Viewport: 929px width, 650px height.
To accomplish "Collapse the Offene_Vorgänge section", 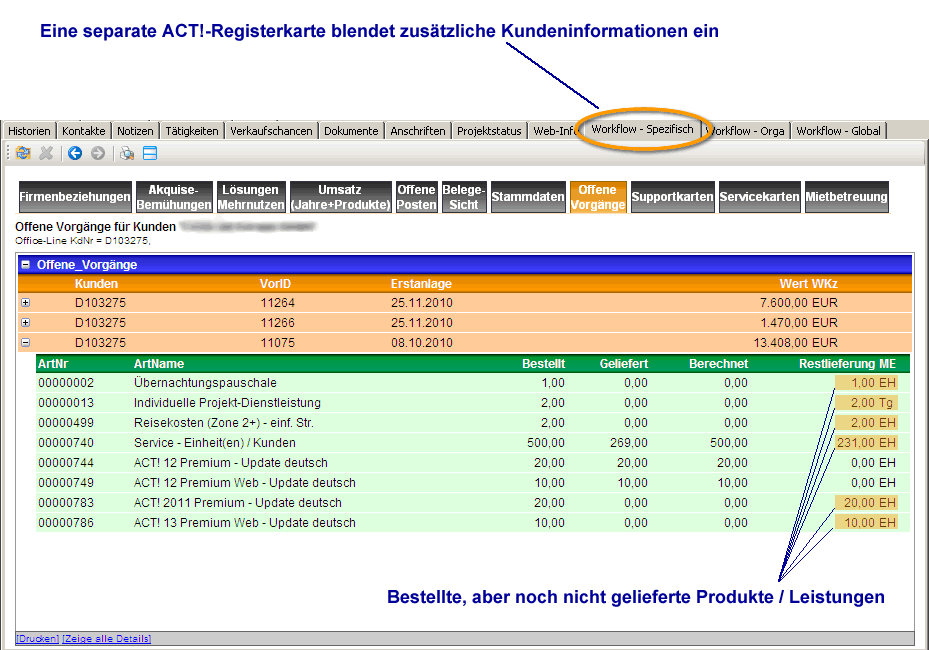I will tap(25, 265).
